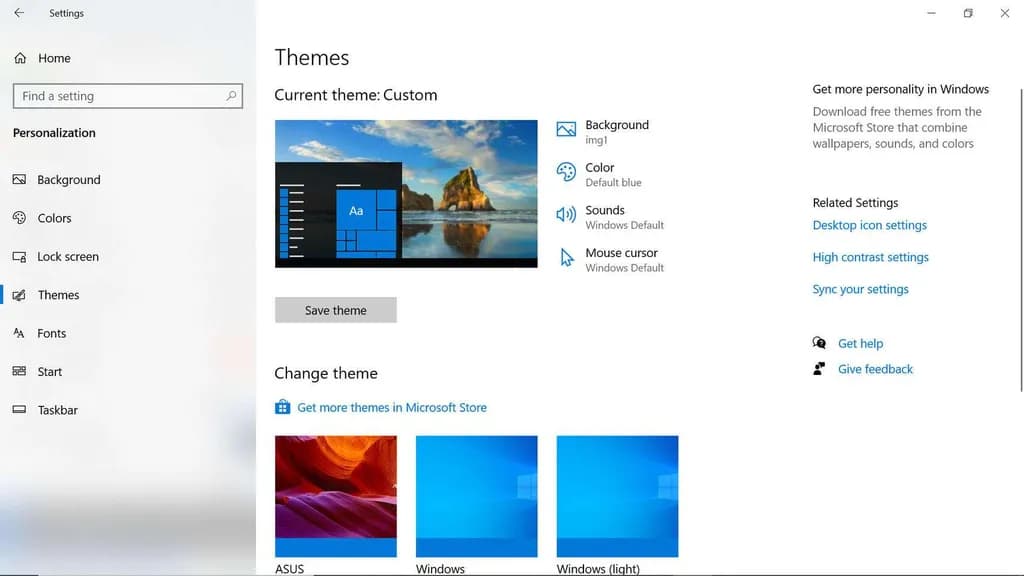
Task: Select the ASUS theme thumbnail
Action: pos(336,496)
